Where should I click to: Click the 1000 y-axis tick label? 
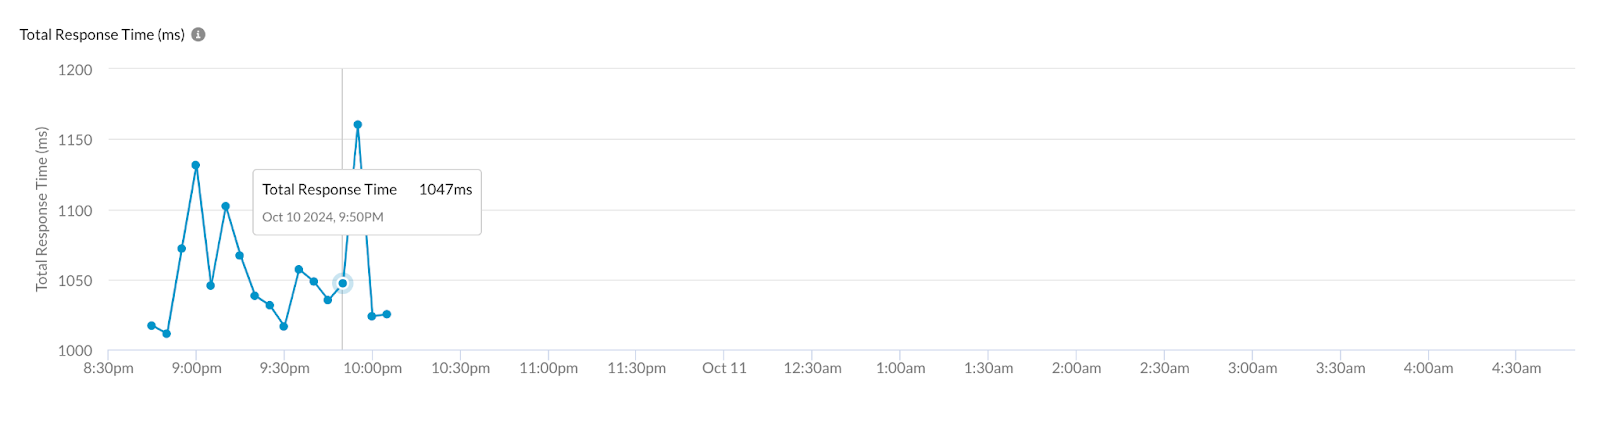point(75,350)
